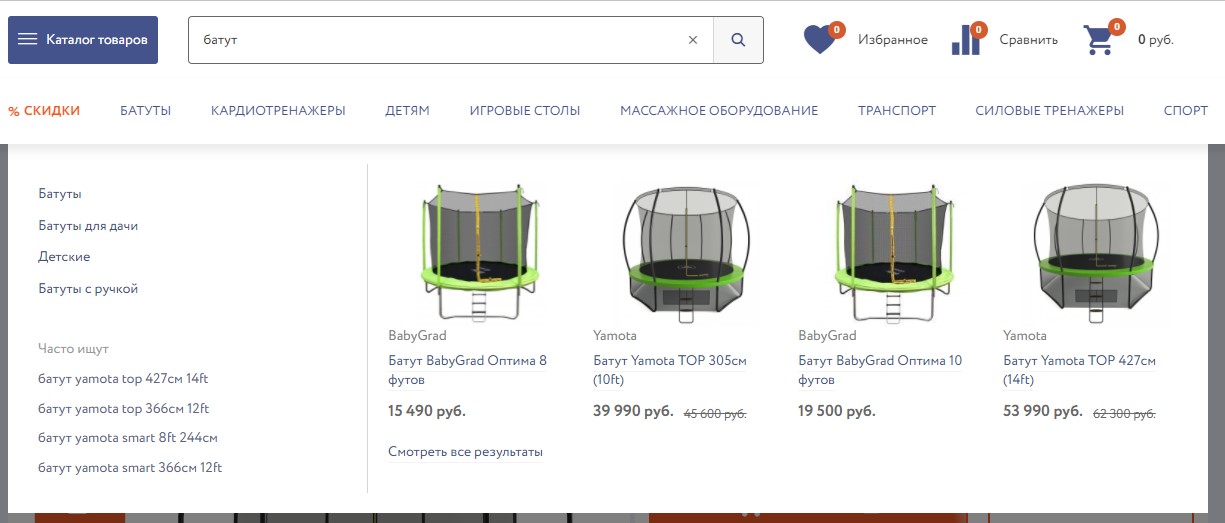Image resolution: width=1225 pixels, height=523 pixels.
Task: Open comparison via the bar chart icon
Action: pyautogui.click(x=965, y=40)
